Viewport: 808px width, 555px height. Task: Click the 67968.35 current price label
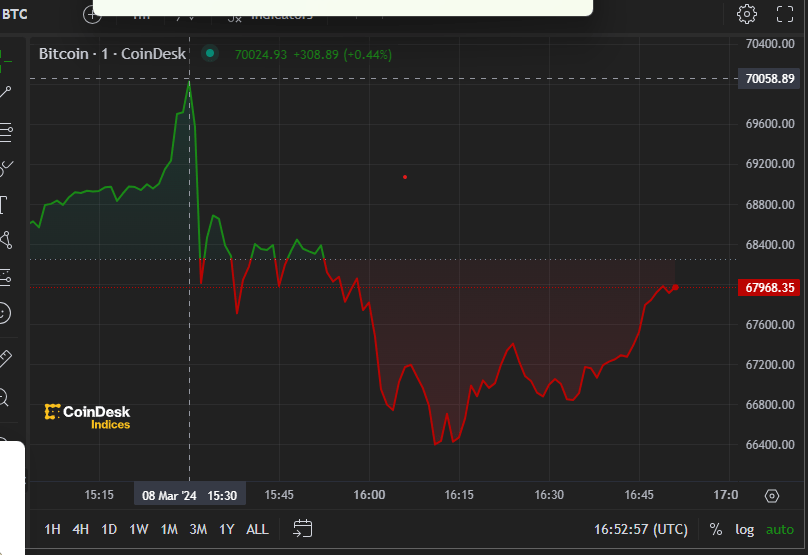pyautogui.click(x=768, y=288)
